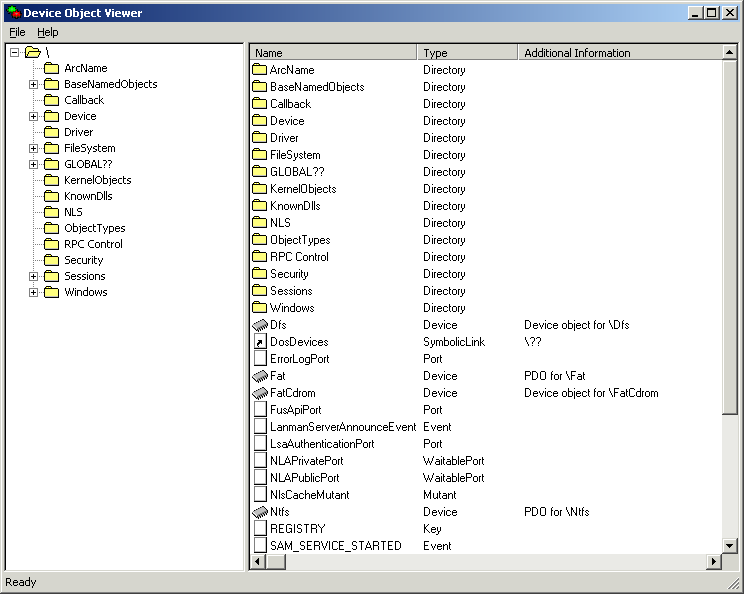Click the Ntfs device icon in list
This screenshot has height=594, width=744.
[260, 512]
